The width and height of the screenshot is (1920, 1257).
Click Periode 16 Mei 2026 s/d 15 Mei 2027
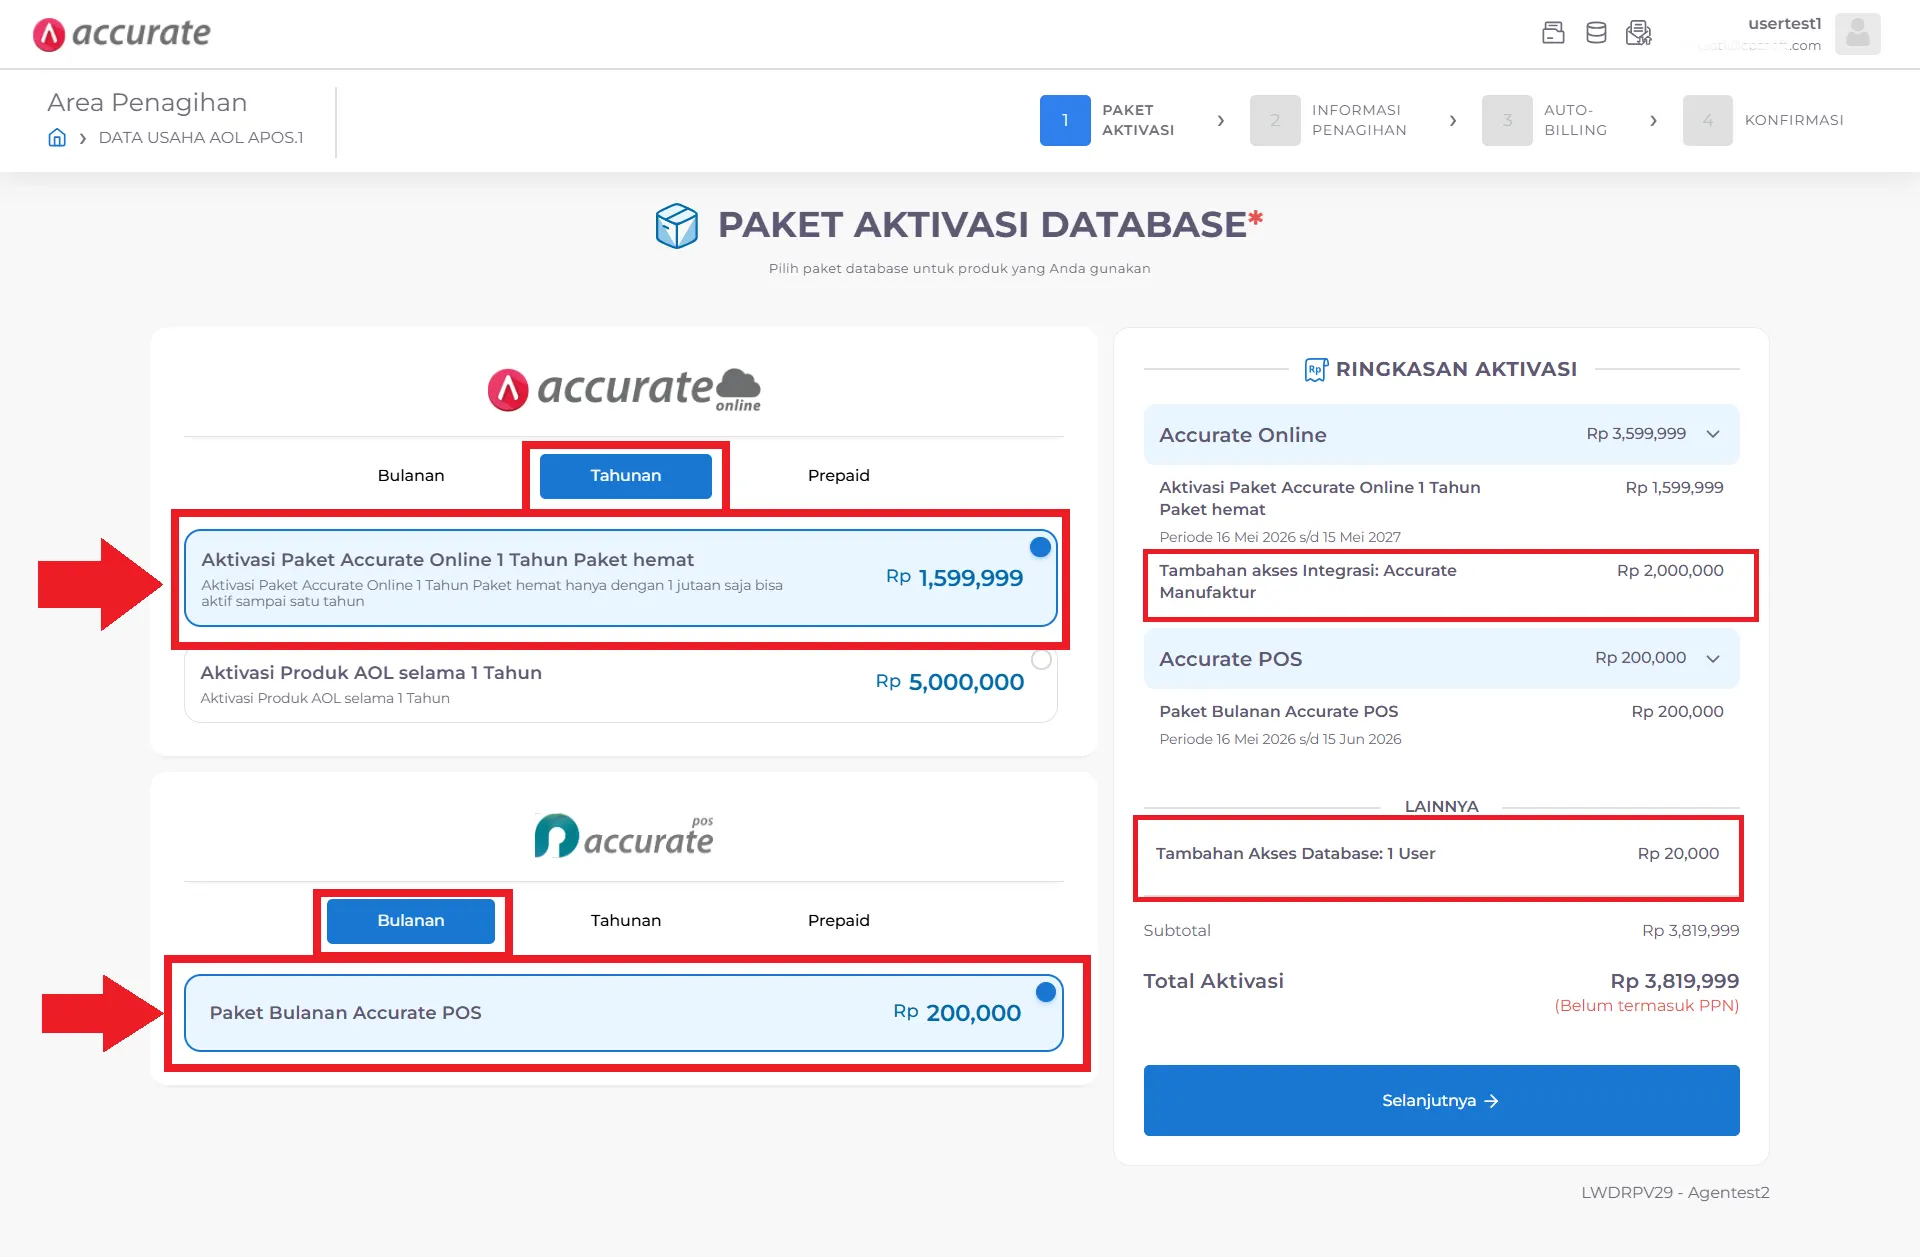(x=1280, y=537)
